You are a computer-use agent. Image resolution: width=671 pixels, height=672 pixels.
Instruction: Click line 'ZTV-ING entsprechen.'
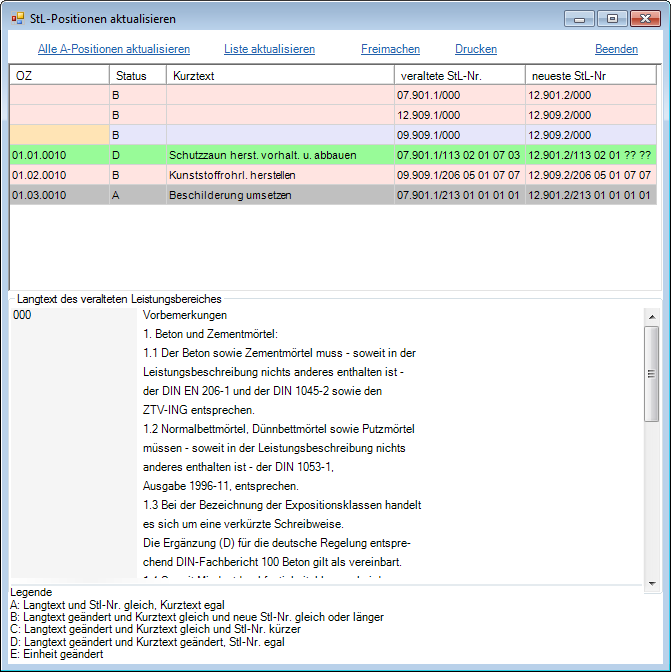click(x=199, y=410)
